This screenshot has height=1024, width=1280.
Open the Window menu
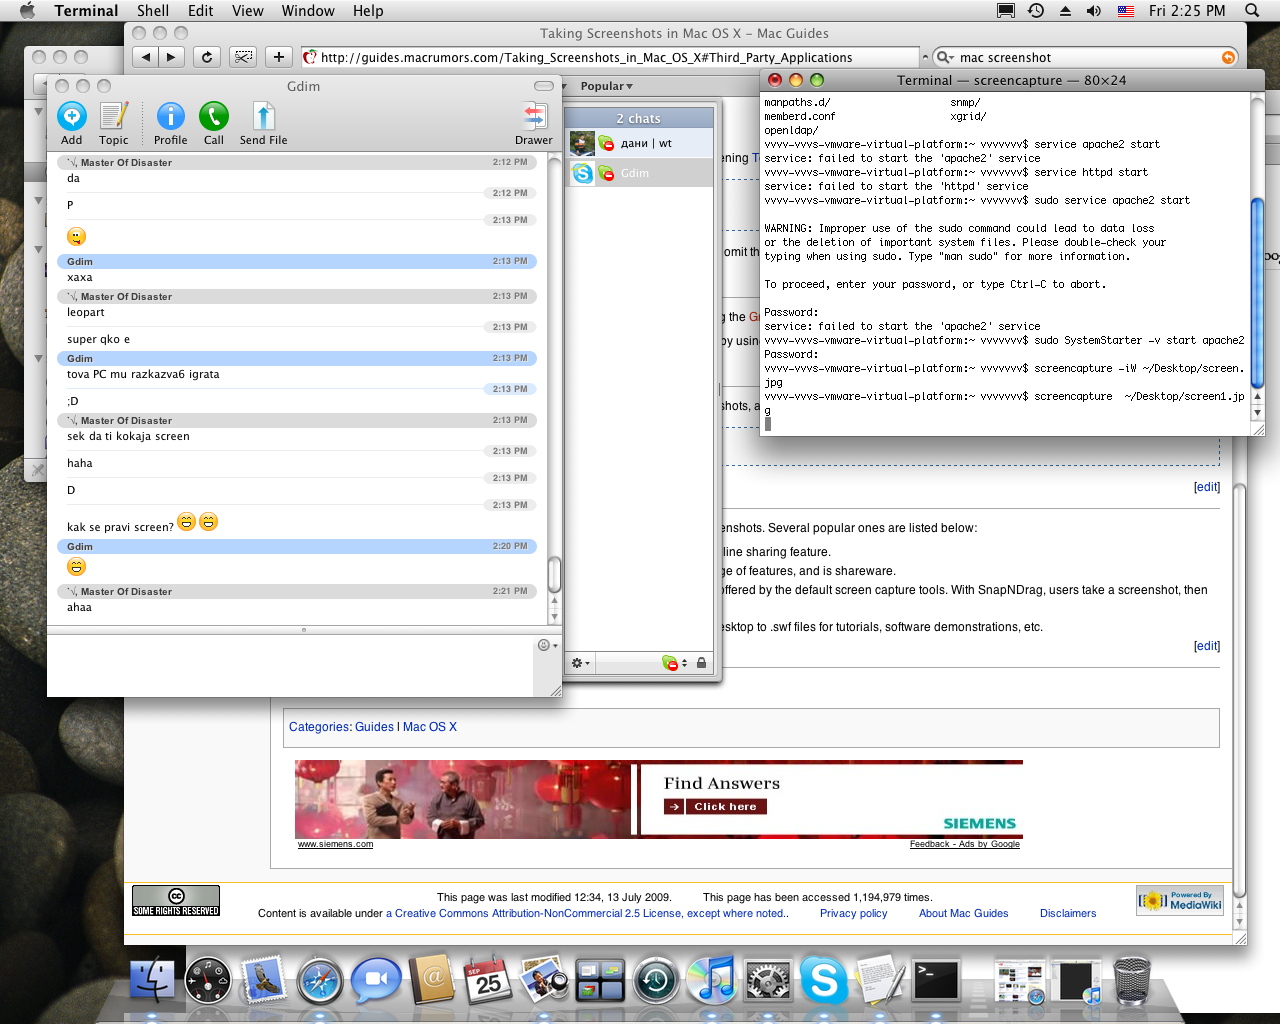point(308,10)
